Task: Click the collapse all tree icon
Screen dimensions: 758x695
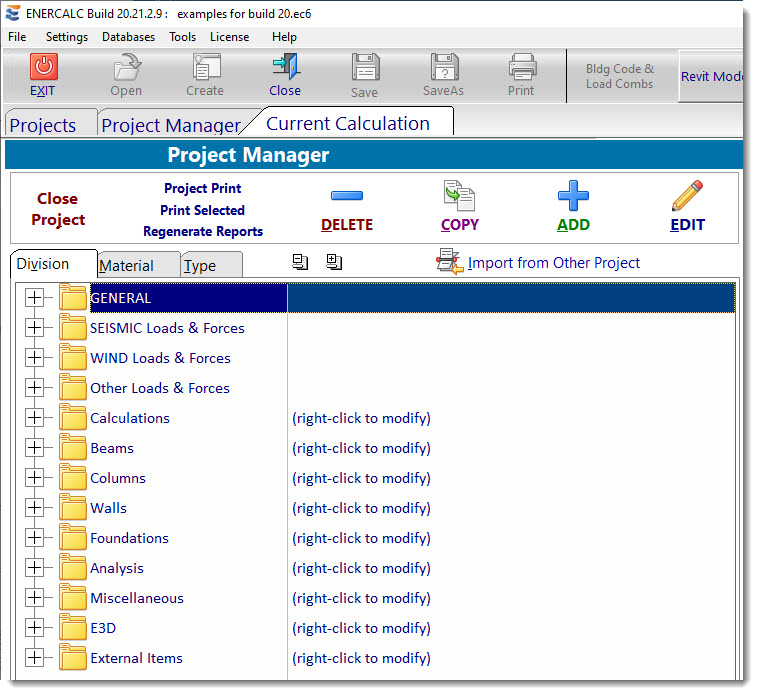Action: tap(300, 262)
